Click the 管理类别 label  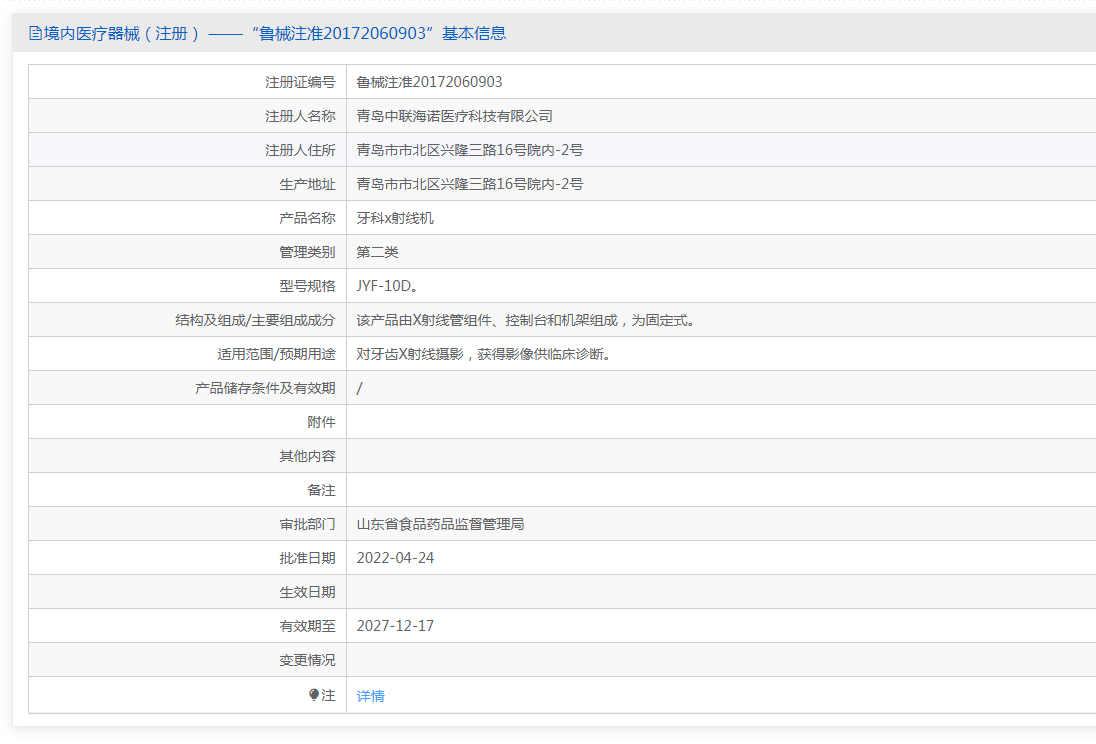308,252
